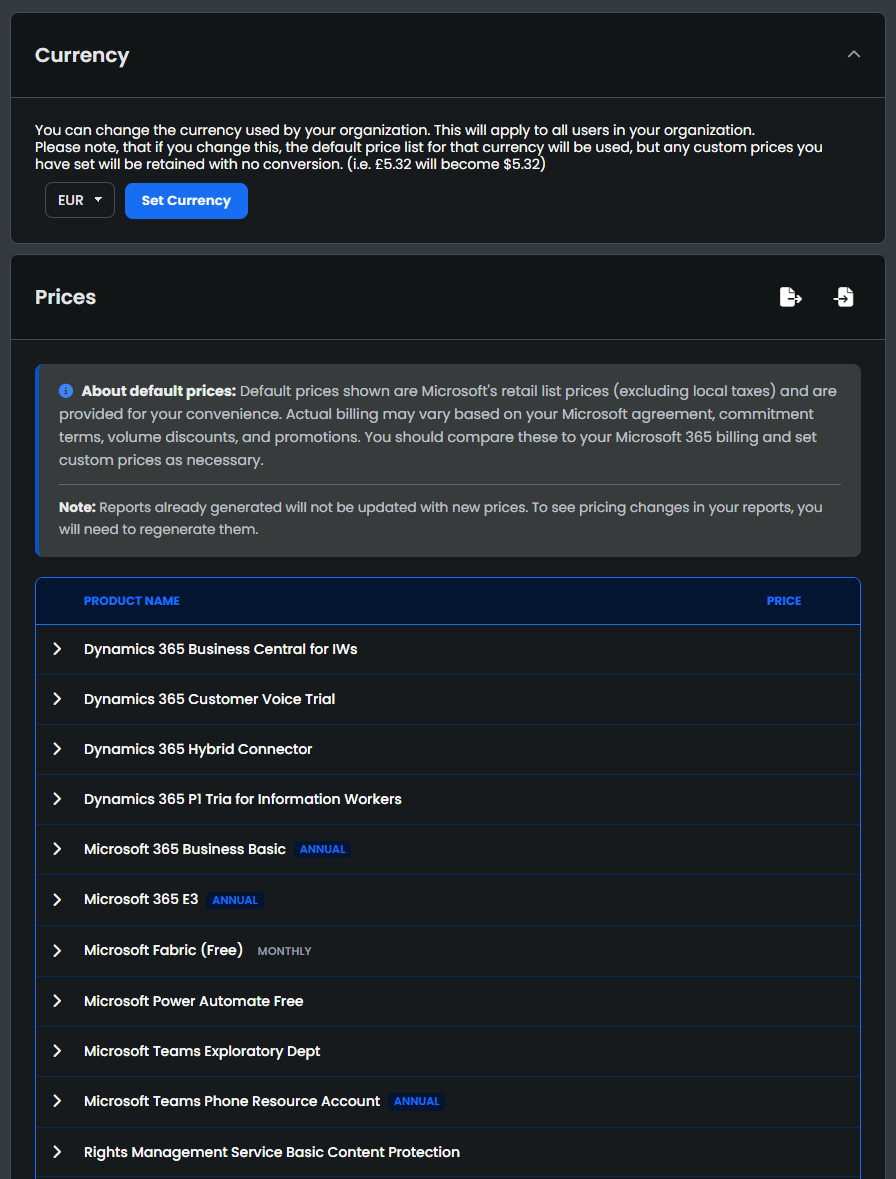Image resolution: width=896 pixels, height=1179 pixels.
Task: Click the ANNUAL badge on Microsoft 365 E3
Action: click(x=235, y=900)
